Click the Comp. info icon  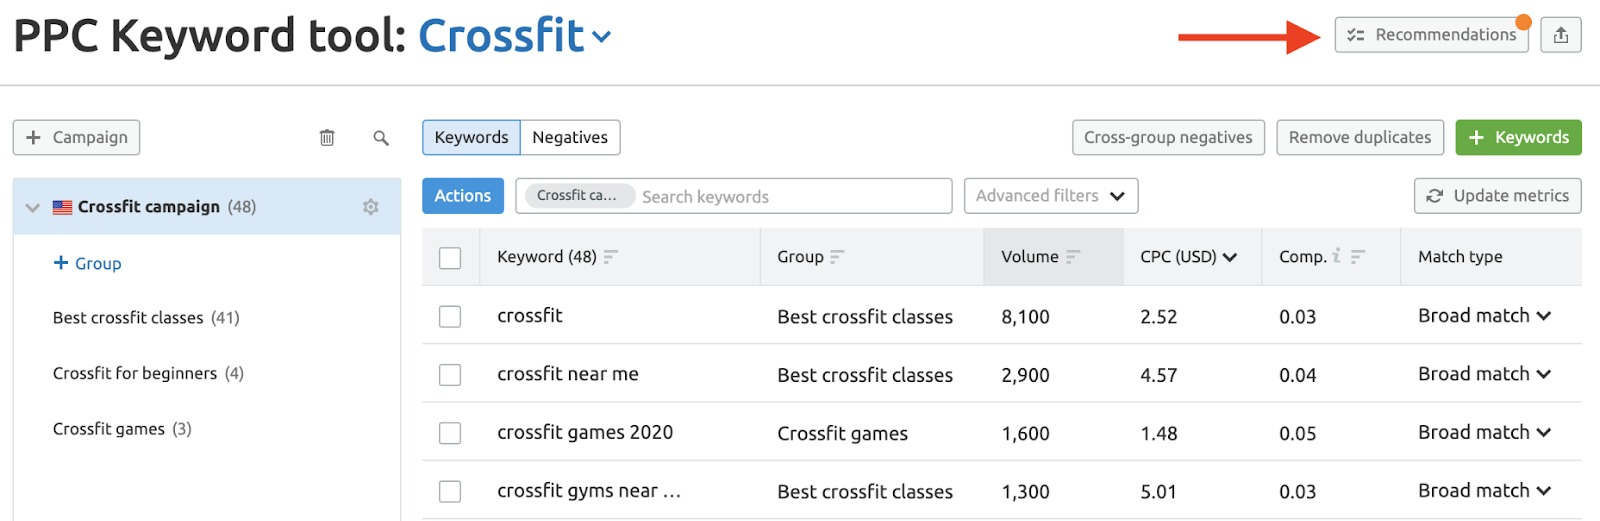pos(1336,256)
